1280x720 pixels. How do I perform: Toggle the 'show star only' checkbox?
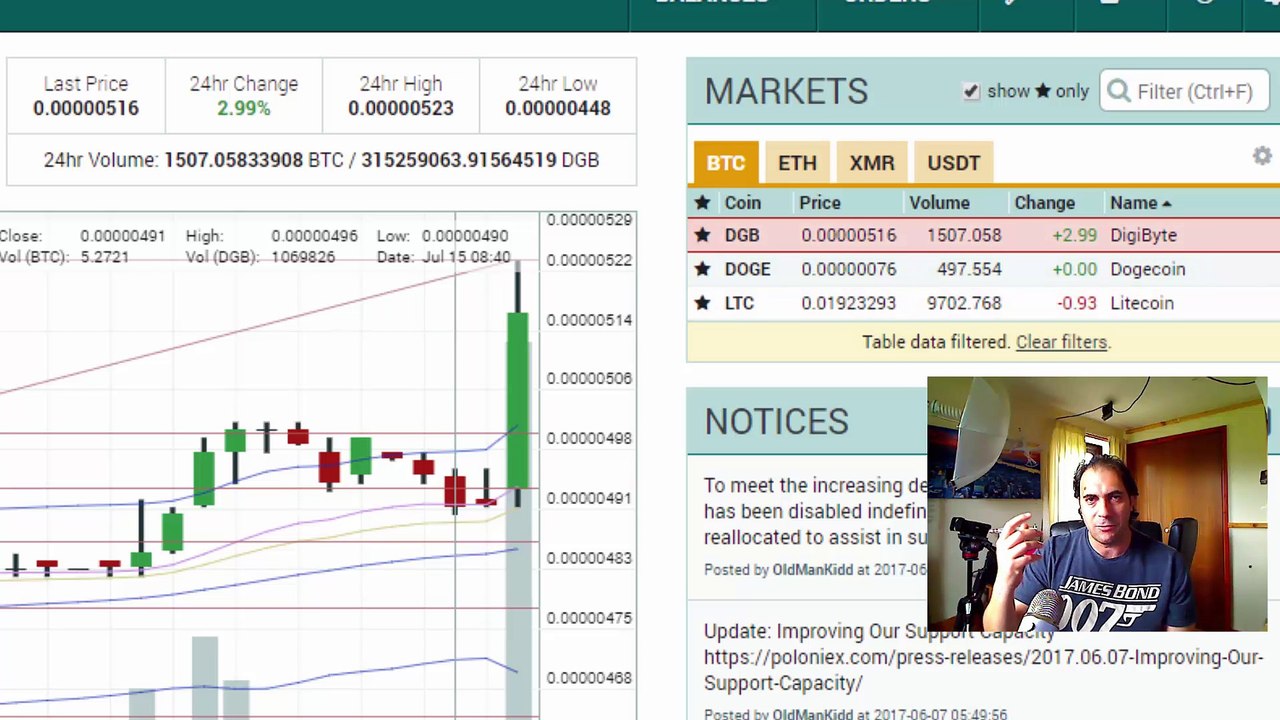[x=971, y=91]
